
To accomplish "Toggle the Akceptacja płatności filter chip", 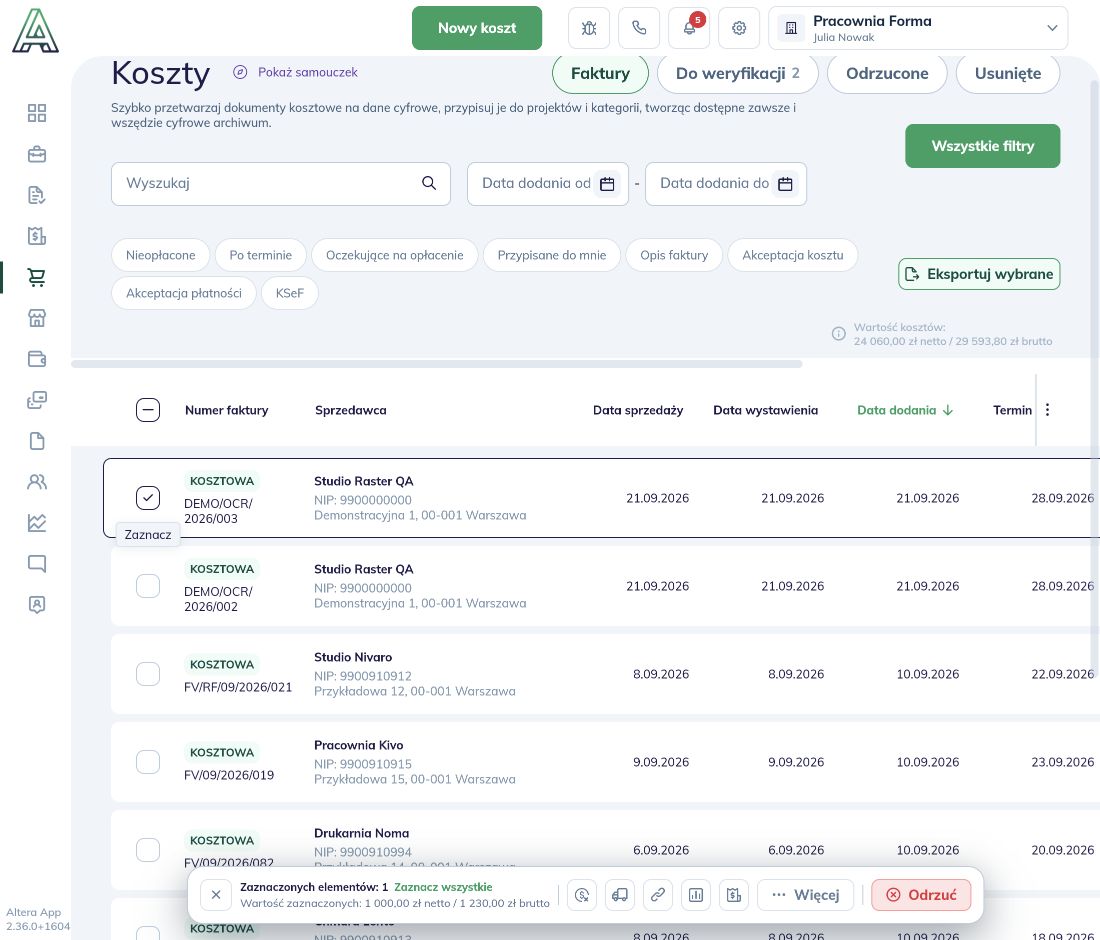I will tap(184, 293).
